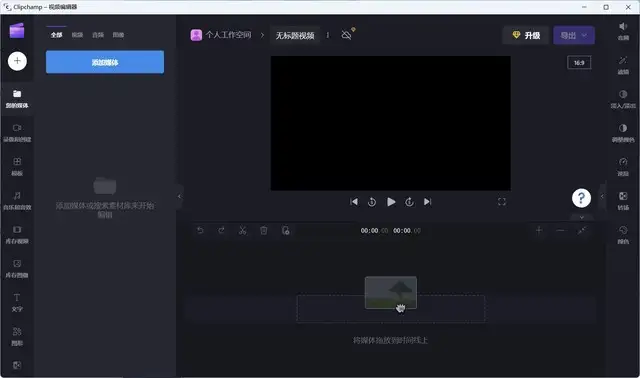Open the Templates sidebar tab

[x=17, y=167]
